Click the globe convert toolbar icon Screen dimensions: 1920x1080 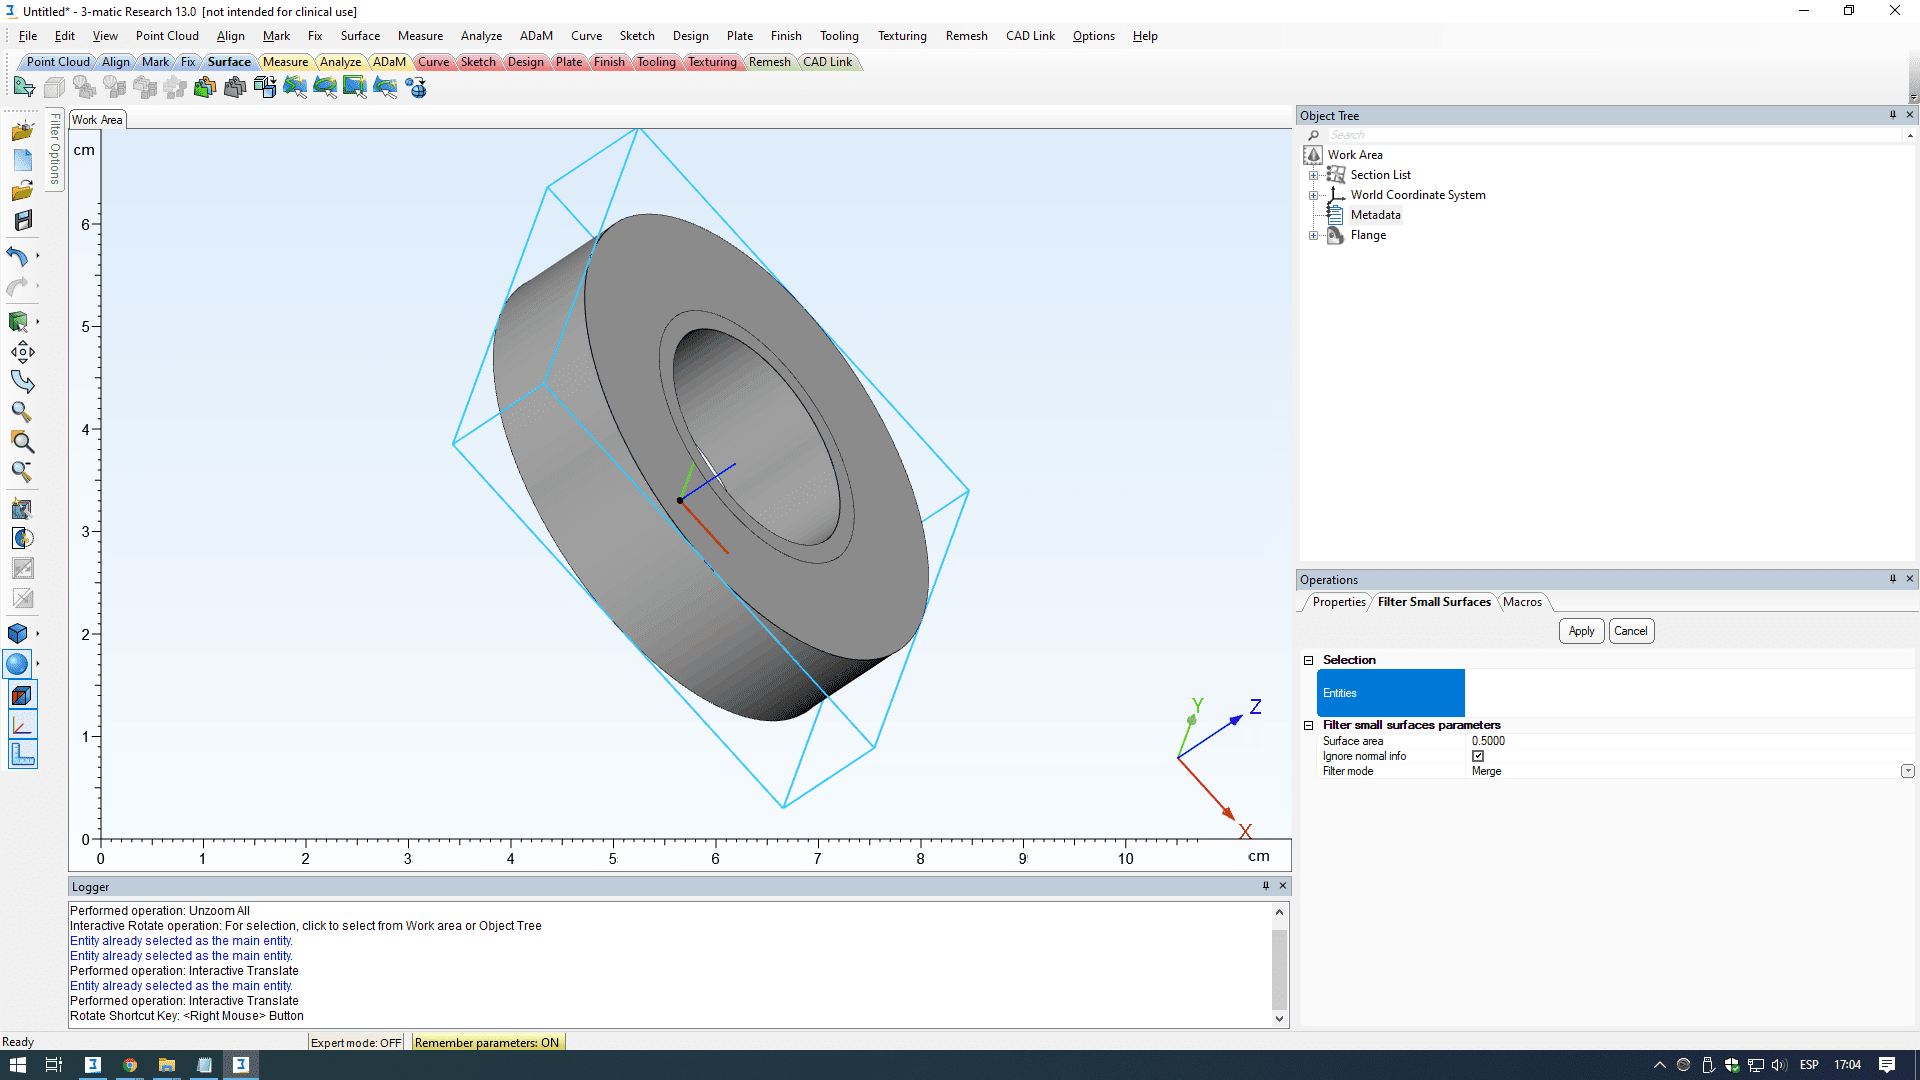416,88
